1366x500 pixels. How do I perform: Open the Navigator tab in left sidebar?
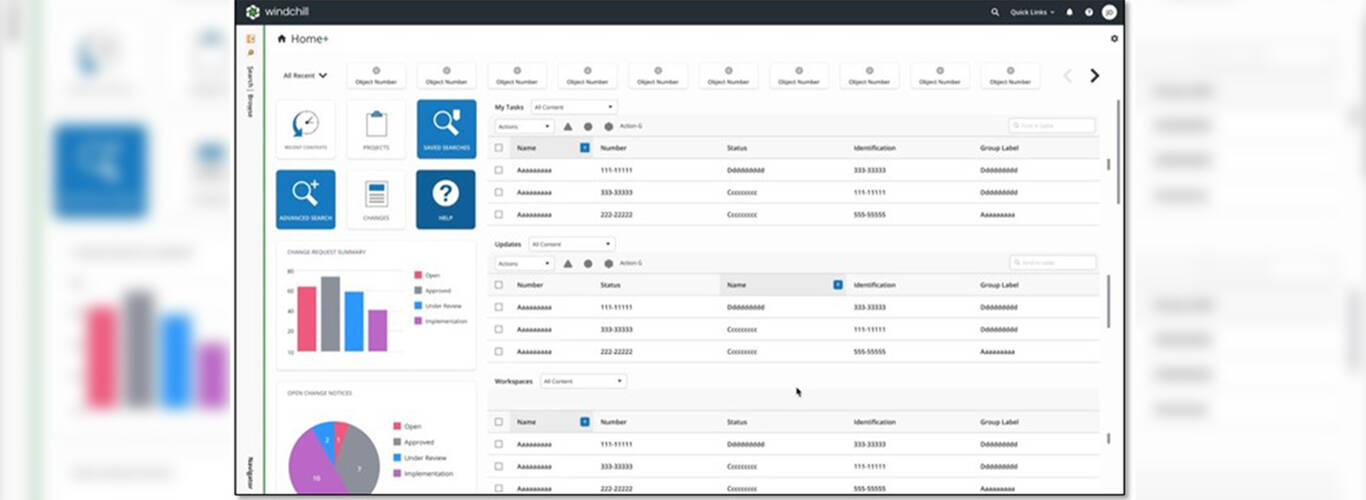coord(250,473)
